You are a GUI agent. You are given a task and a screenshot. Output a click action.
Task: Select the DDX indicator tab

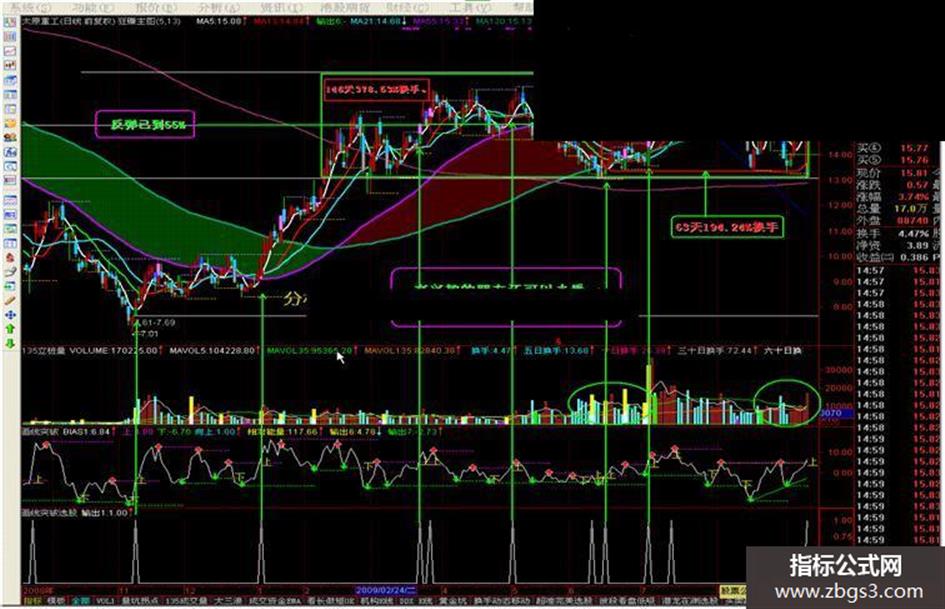click(x=407, y=601)
